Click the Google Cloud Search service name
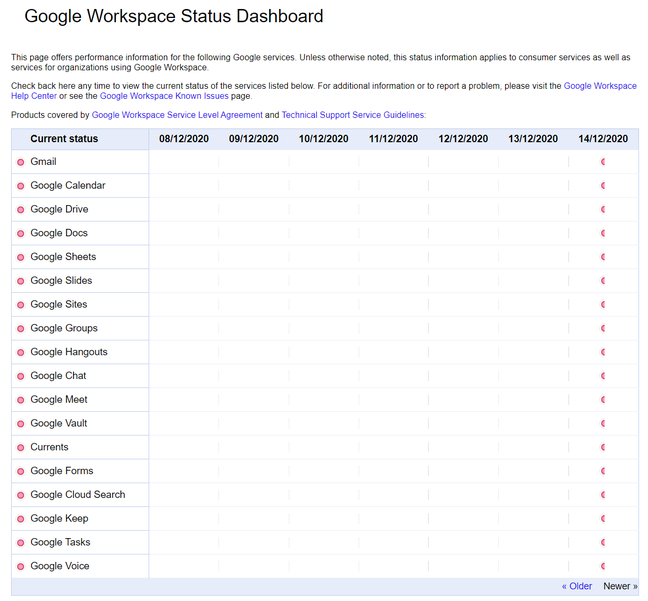Screen dimensions: 648x601 [78, 495]
